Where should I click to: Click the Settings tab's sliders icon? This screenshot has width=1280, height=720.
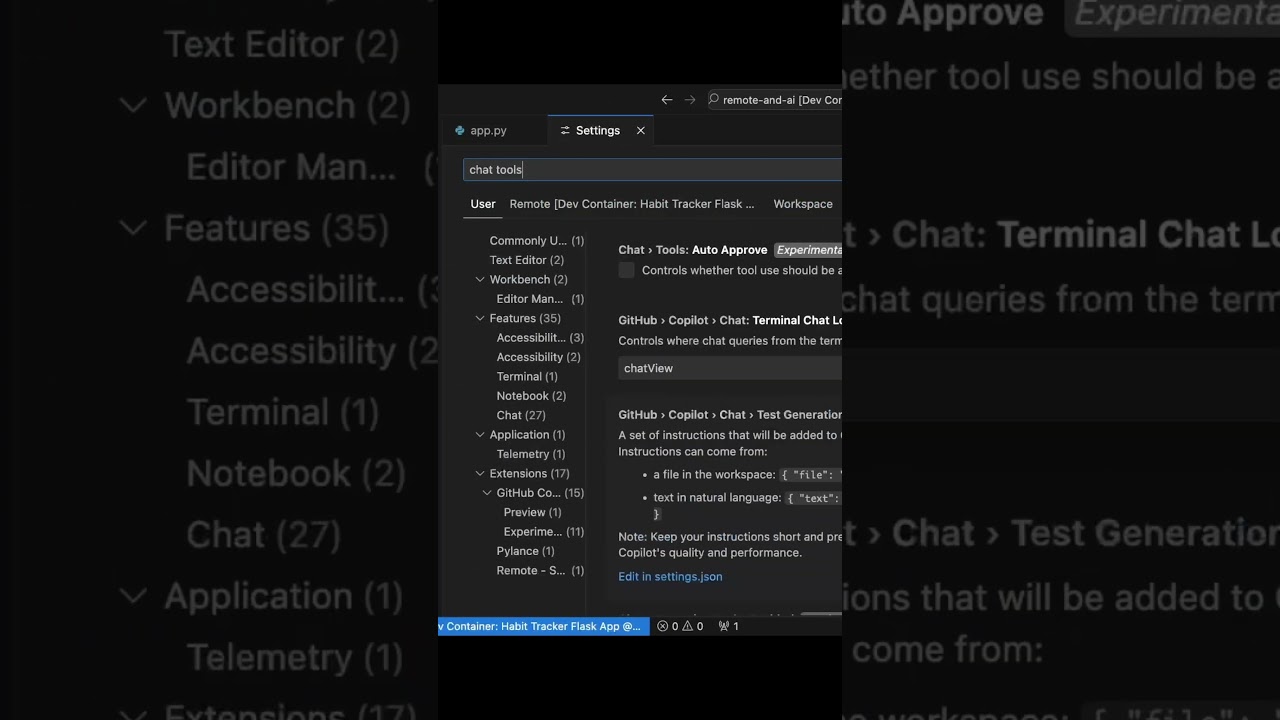[565, 130]
